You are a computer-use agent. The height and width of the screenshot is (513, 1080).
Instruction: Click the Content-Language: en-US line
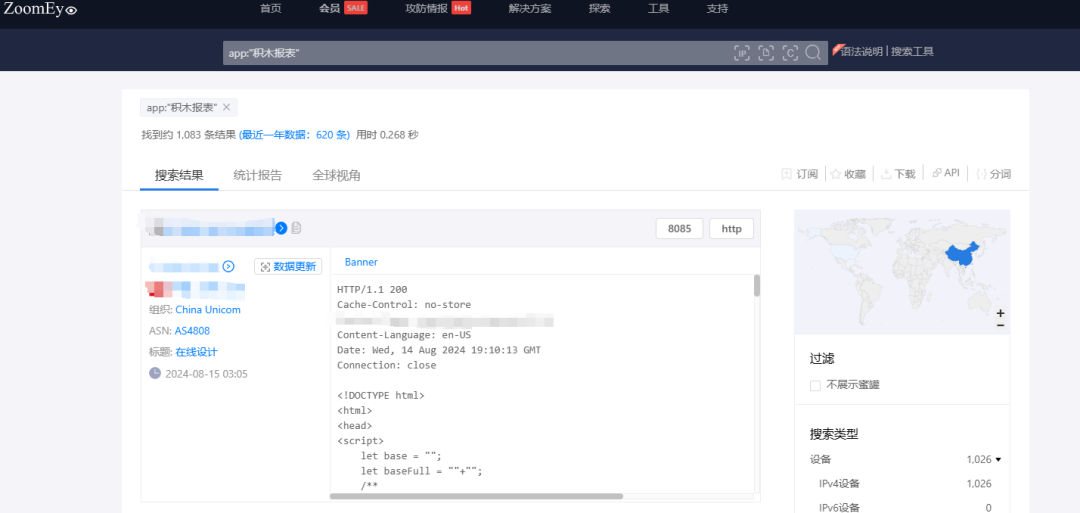point(404,335)
